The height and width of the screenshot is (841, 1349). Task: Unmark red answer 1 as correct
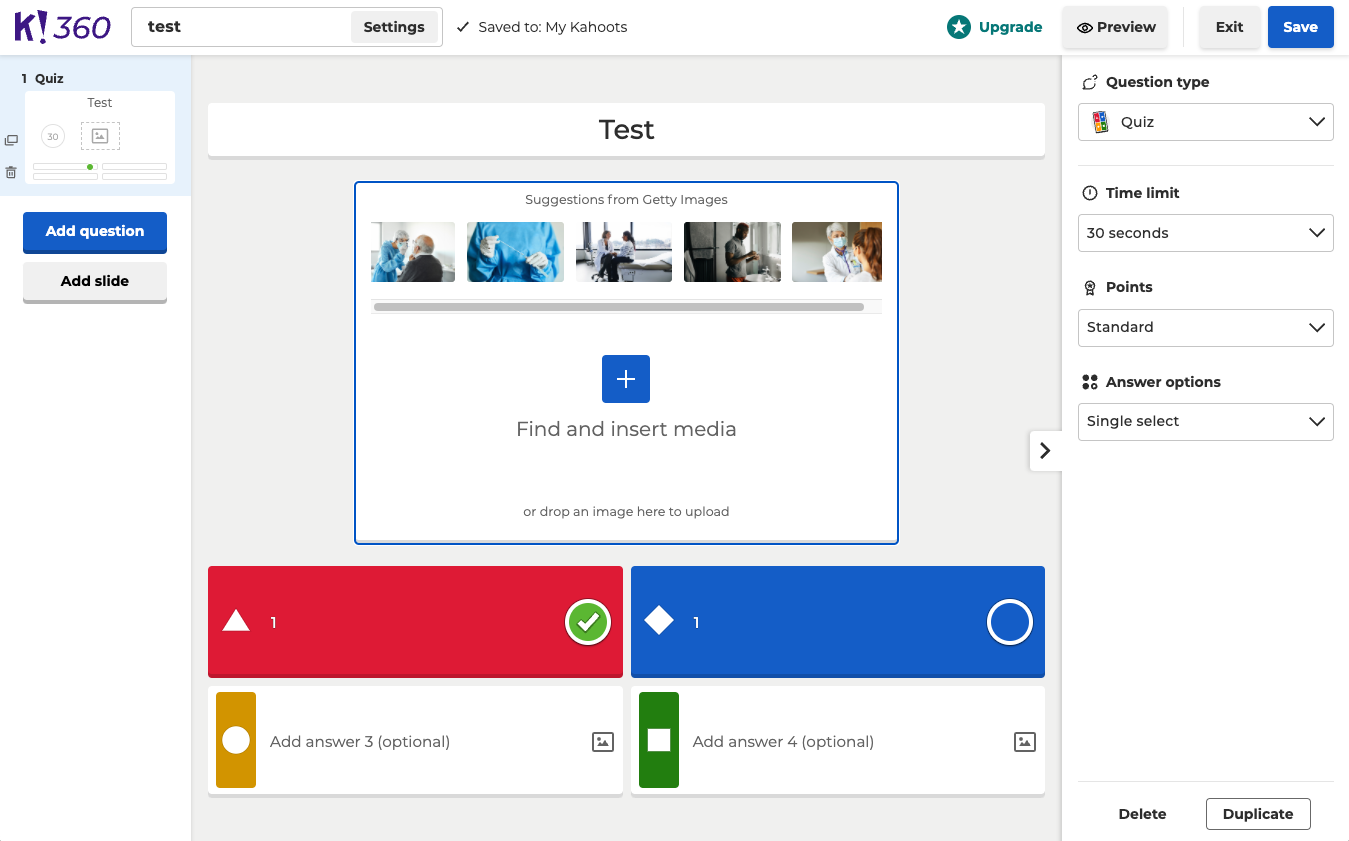coord(588,622)
